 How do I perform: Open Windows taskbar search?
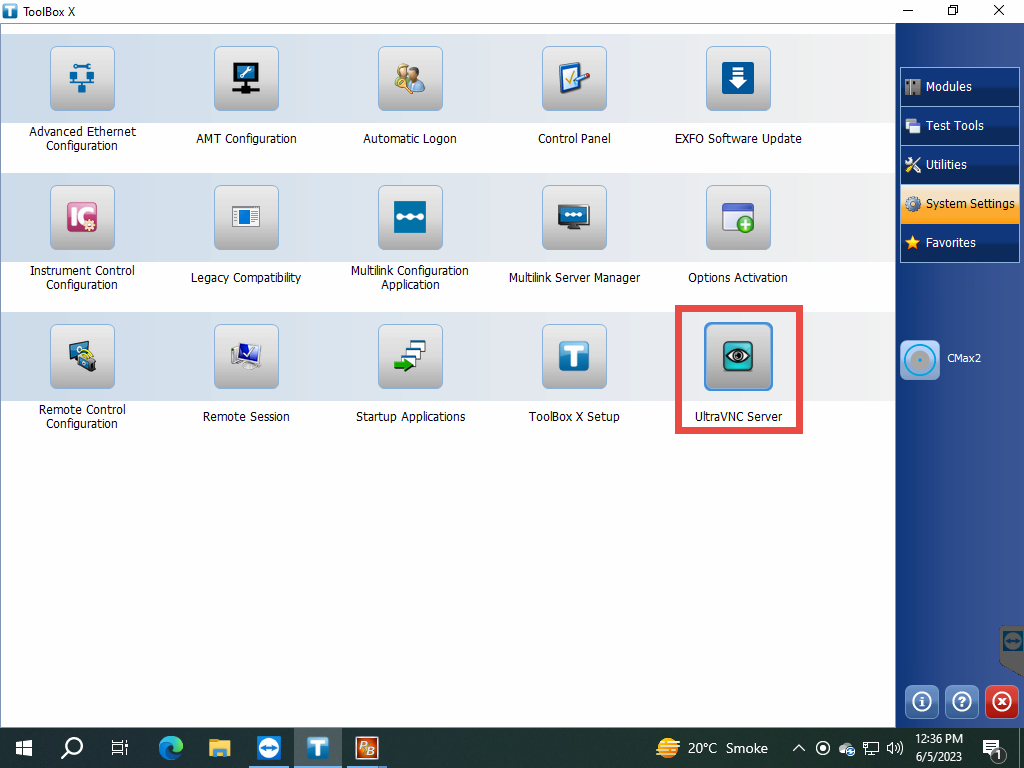tap(72, 748)
